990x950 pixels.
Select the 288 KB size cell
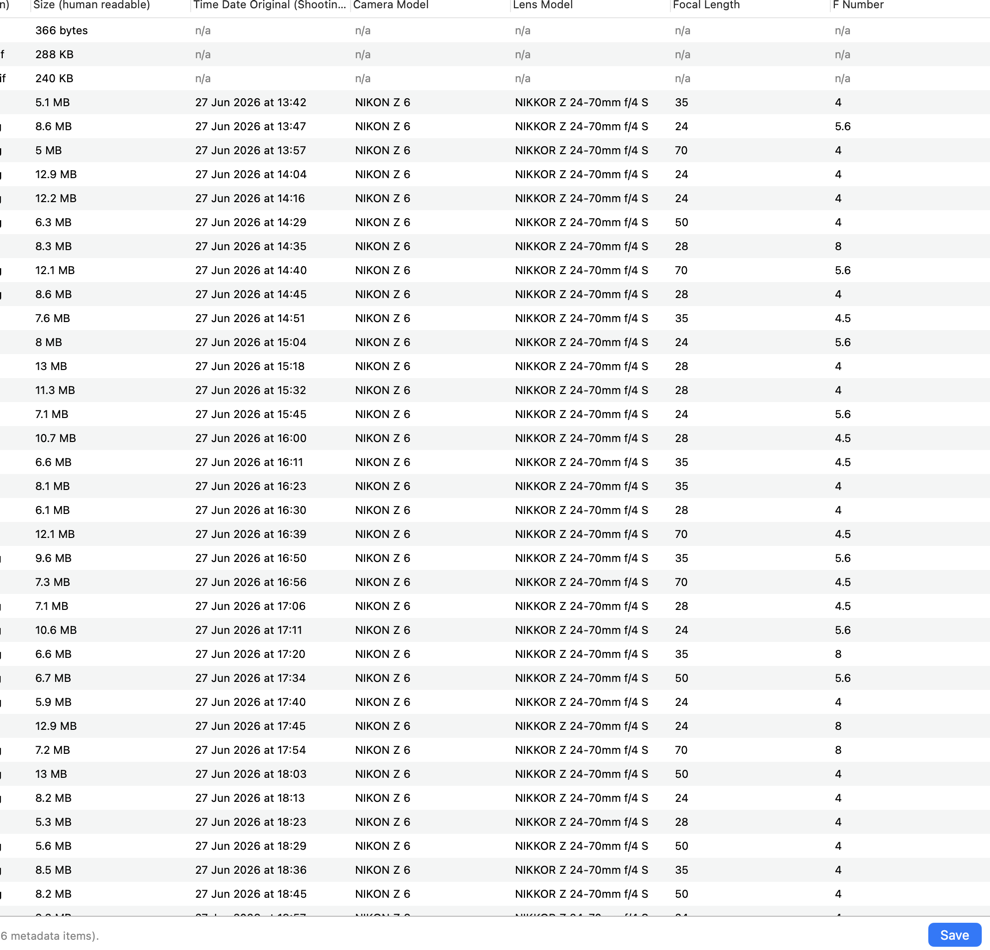pyautogui.click(x=54, y=54)
